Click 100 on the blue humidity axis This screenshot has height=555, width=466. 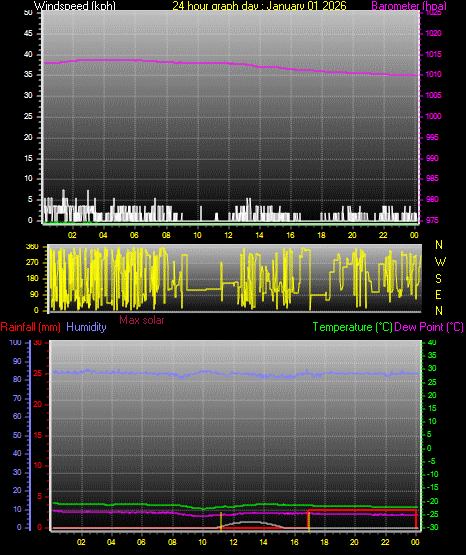pos(16,343)
